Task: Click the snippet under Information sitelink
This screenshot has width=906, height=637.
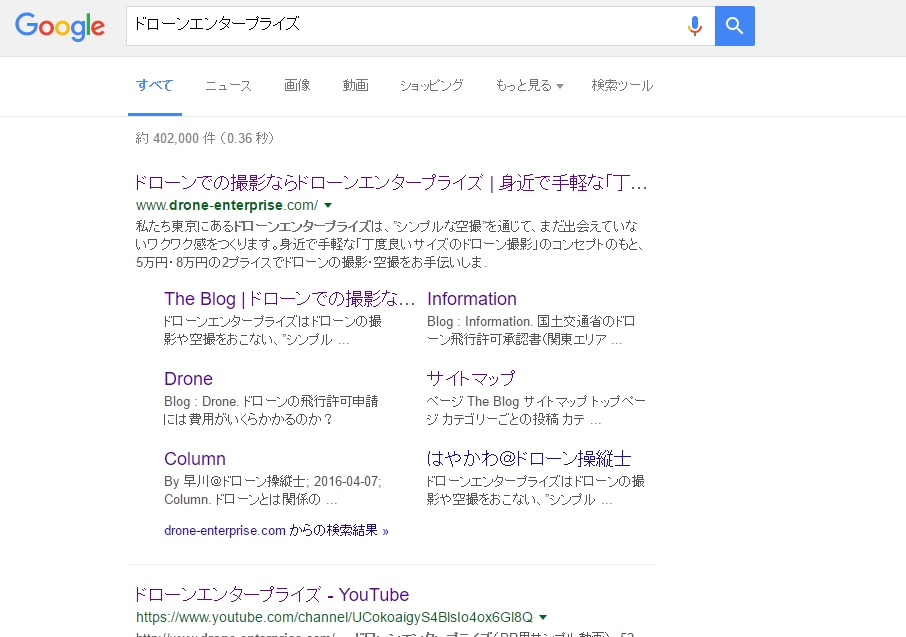Action: [530, 330]
